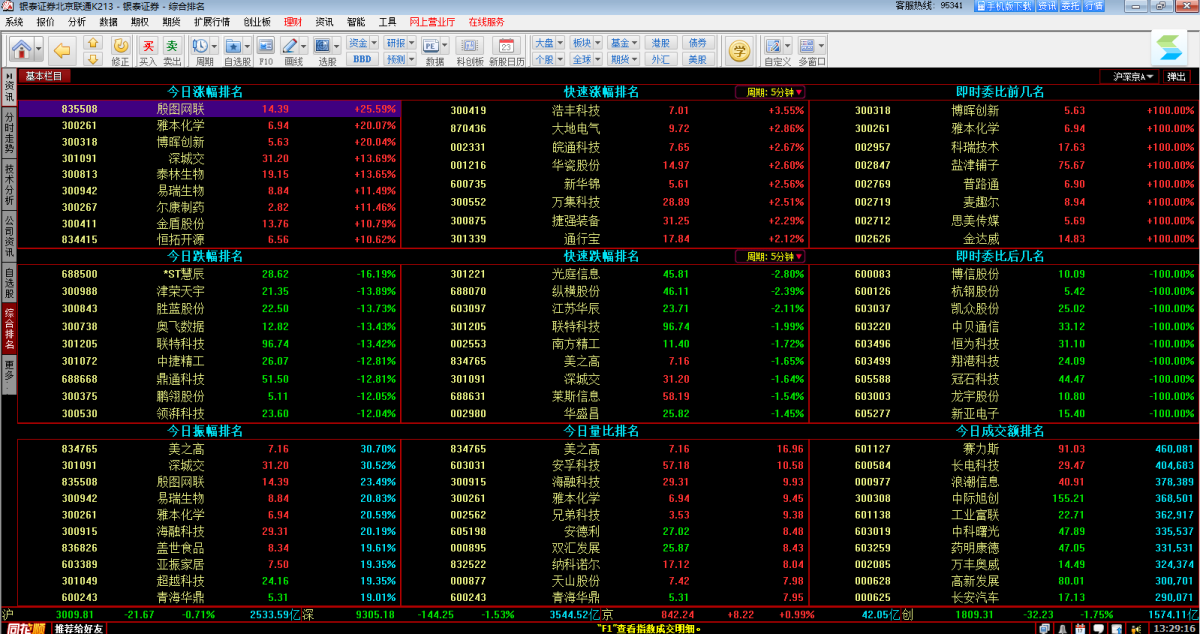Open 周期 5分钟 dropdown in 快速涨幅排名
This screenshot has width=1200, height=634.
[770, 92]
